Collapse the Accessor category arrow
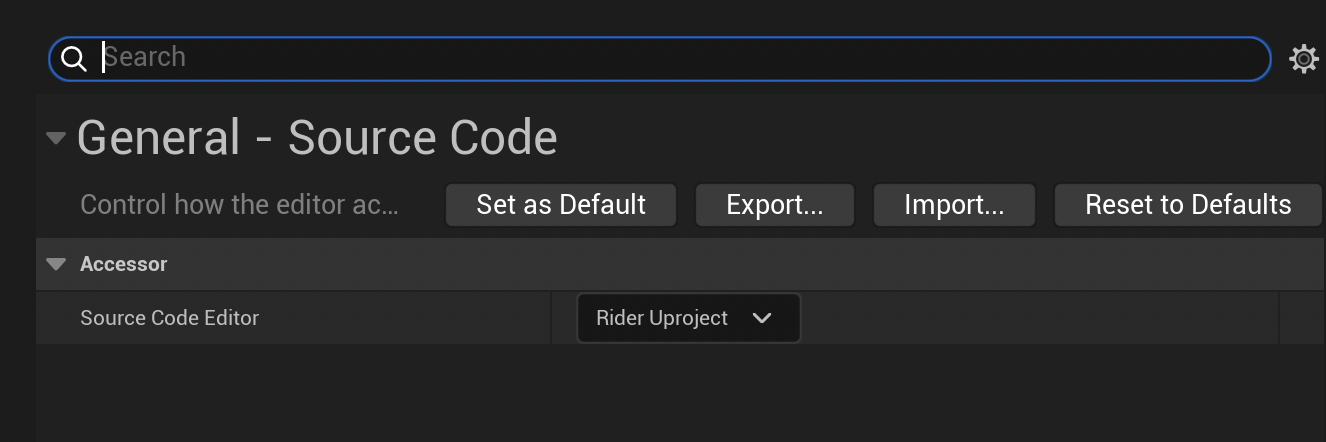 (x=56, y=264)
